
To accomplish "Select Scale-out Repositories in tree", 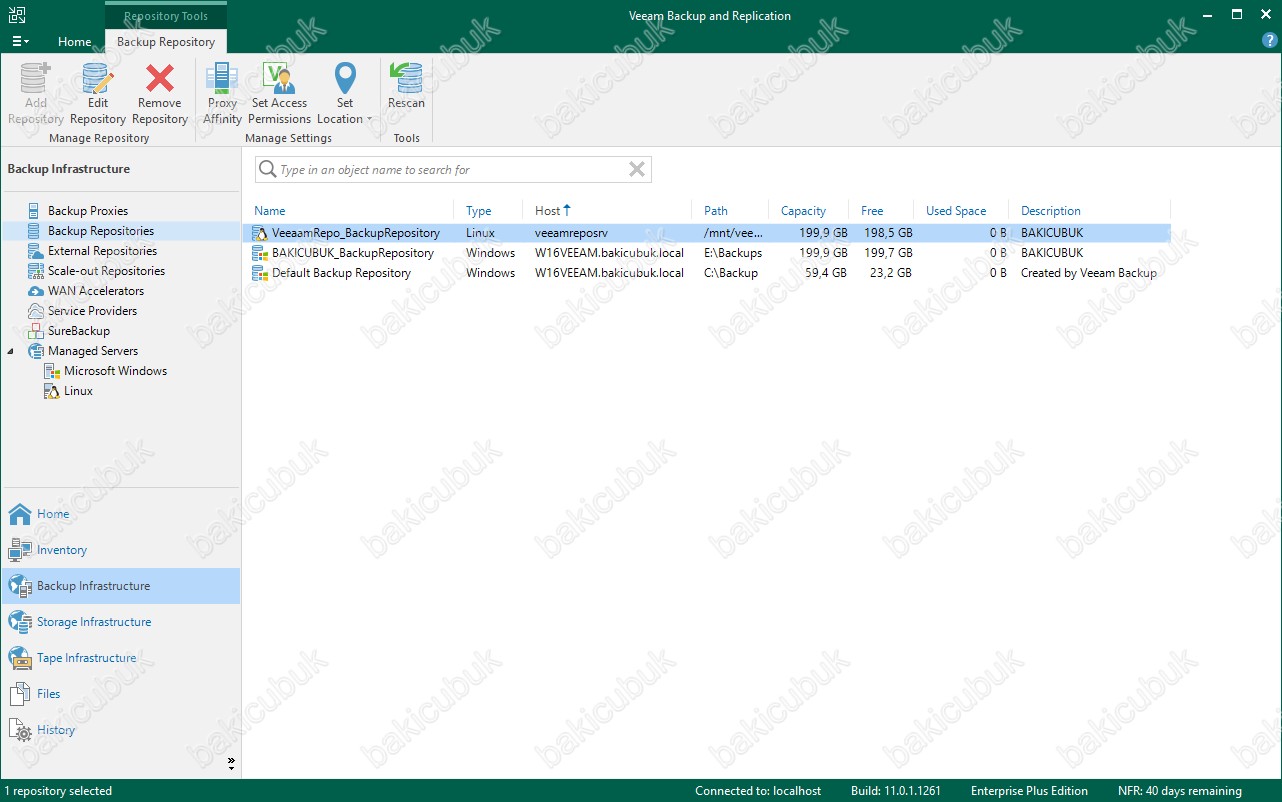I will click(106, 271).
